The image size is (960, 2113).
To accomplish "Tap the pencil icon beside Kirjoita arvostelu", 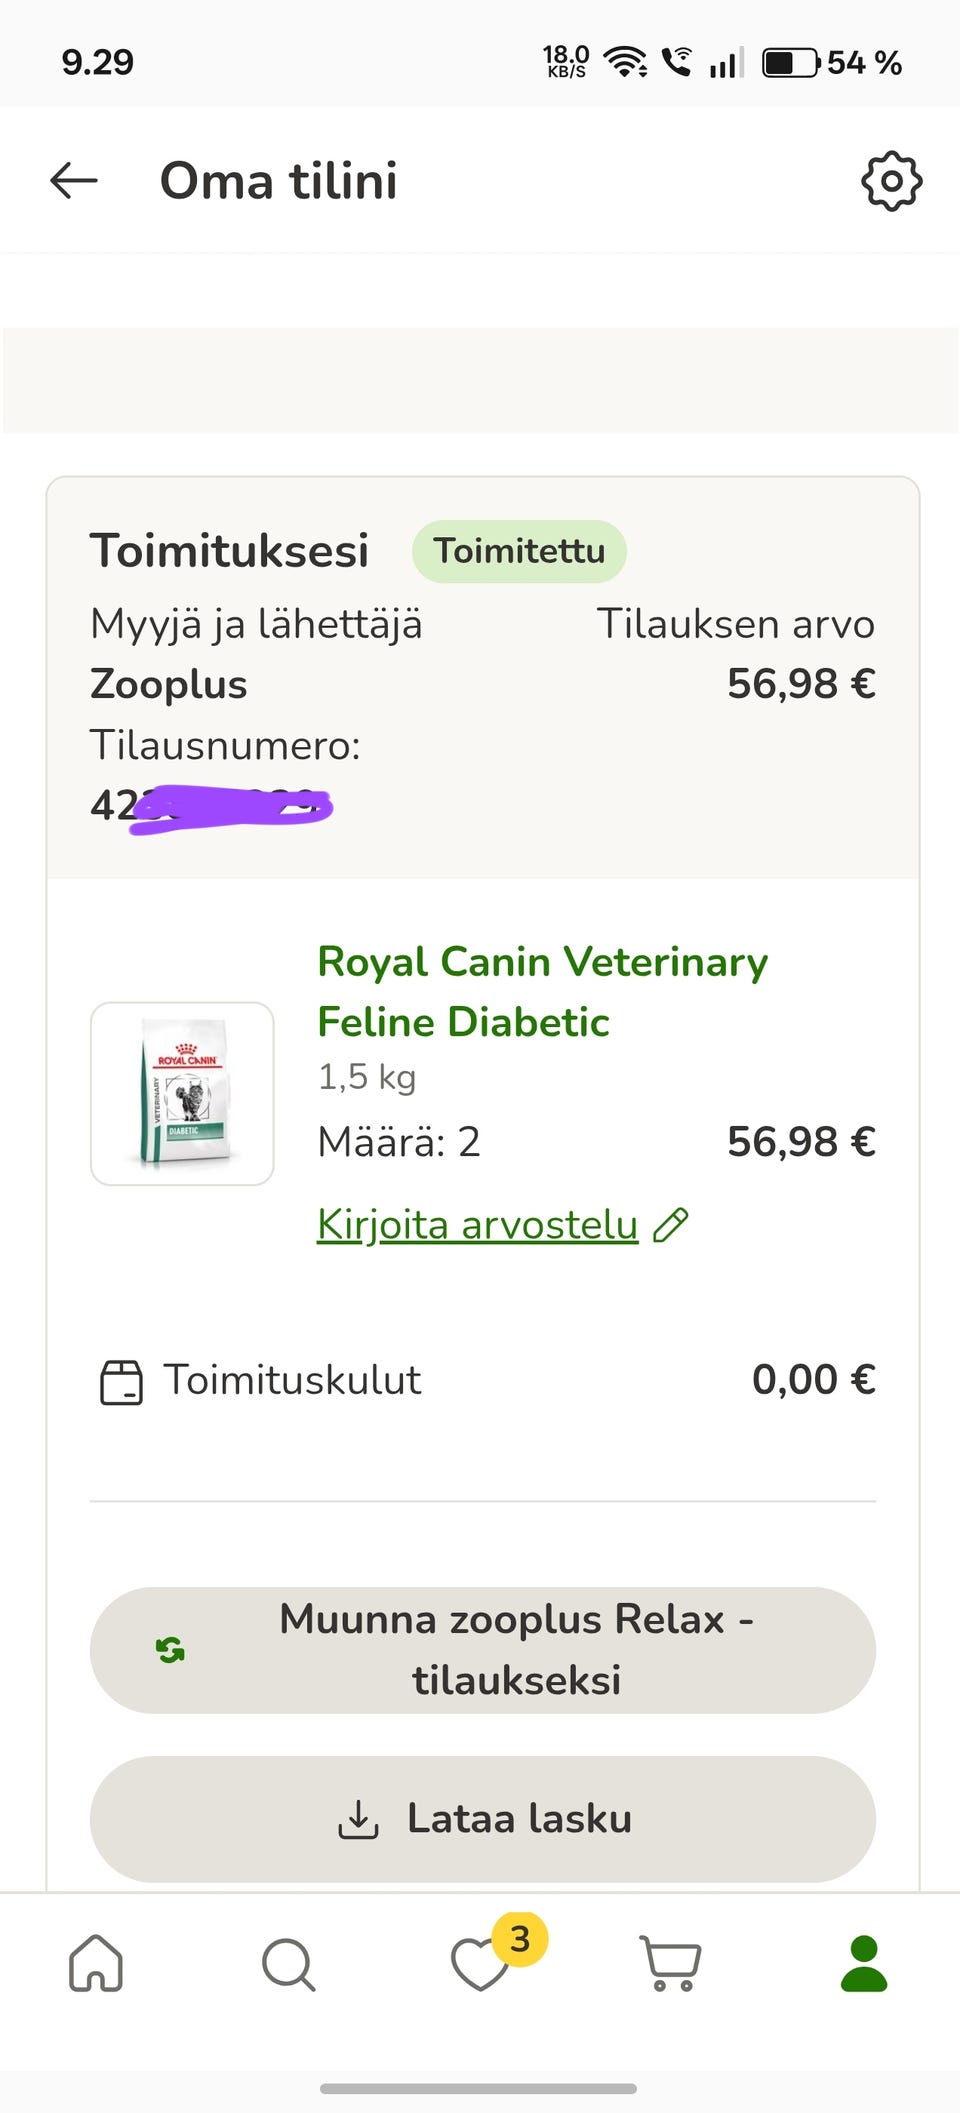I will tap(671, 1225).
